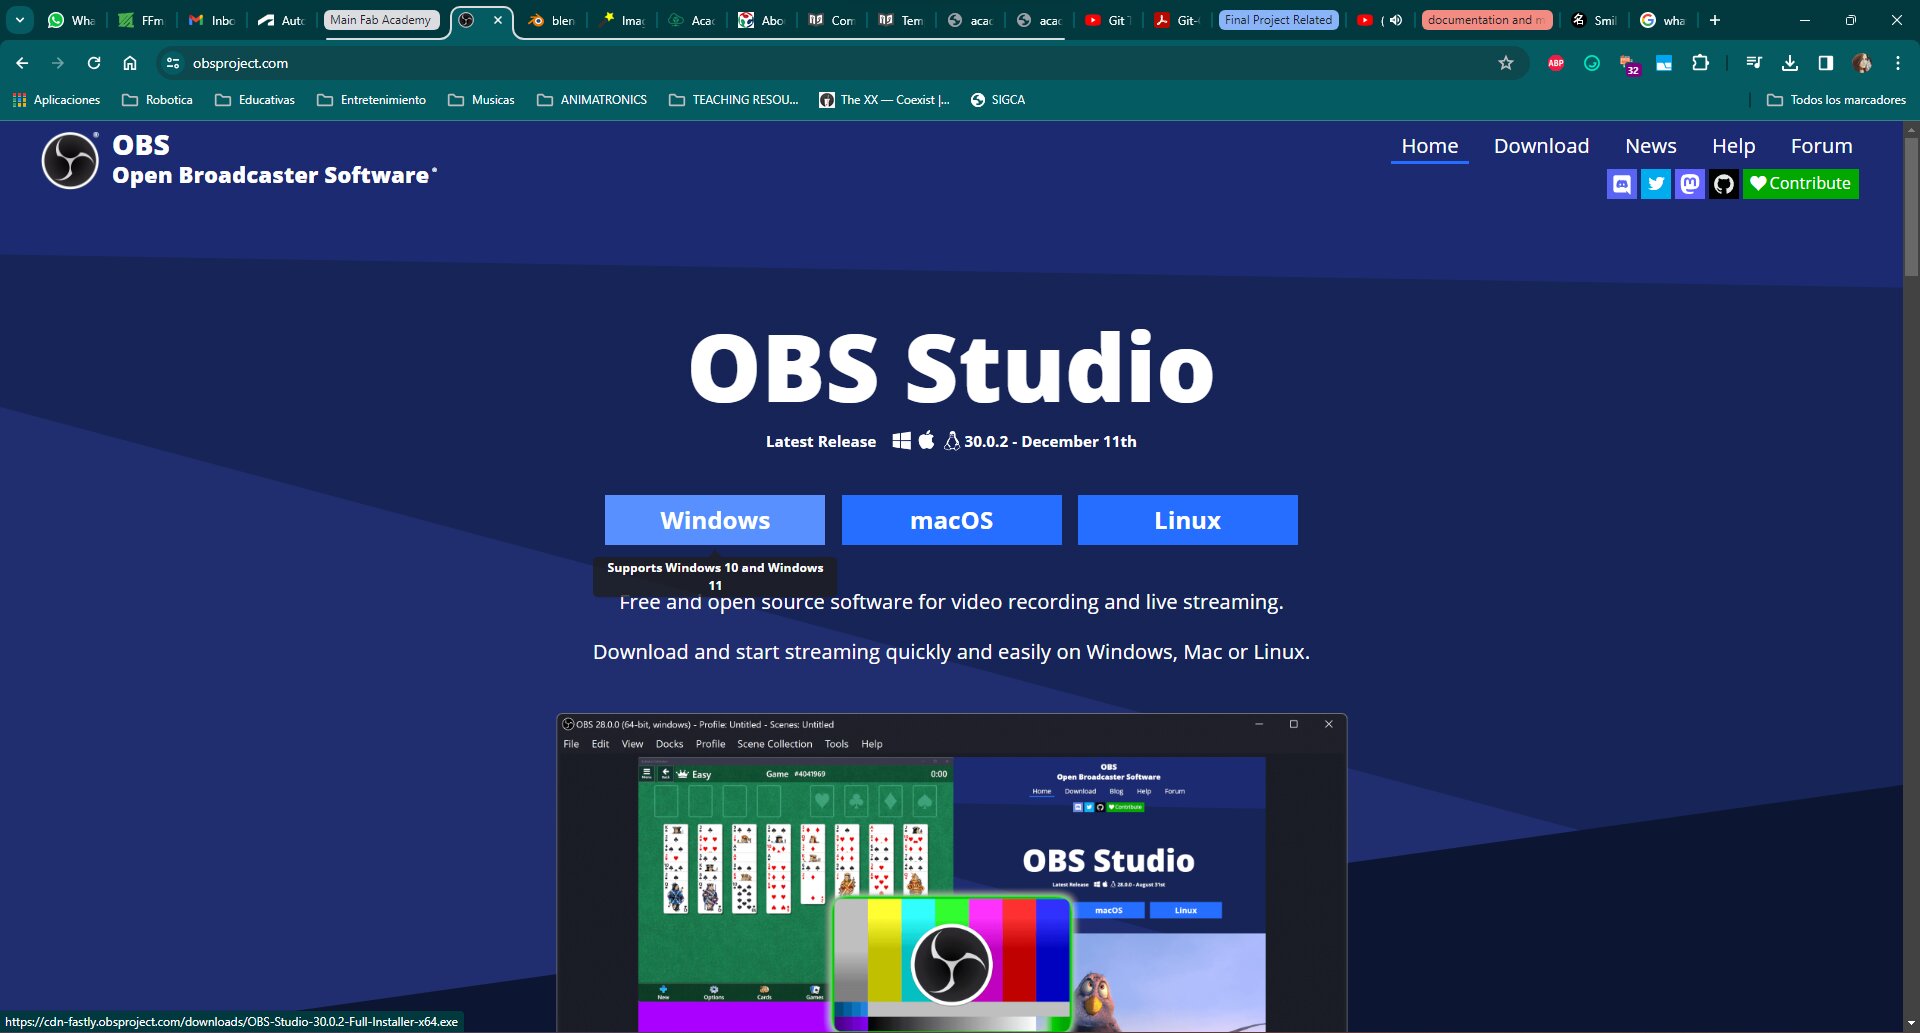Open the Chrome three-dot menu

coord(1898,63)
